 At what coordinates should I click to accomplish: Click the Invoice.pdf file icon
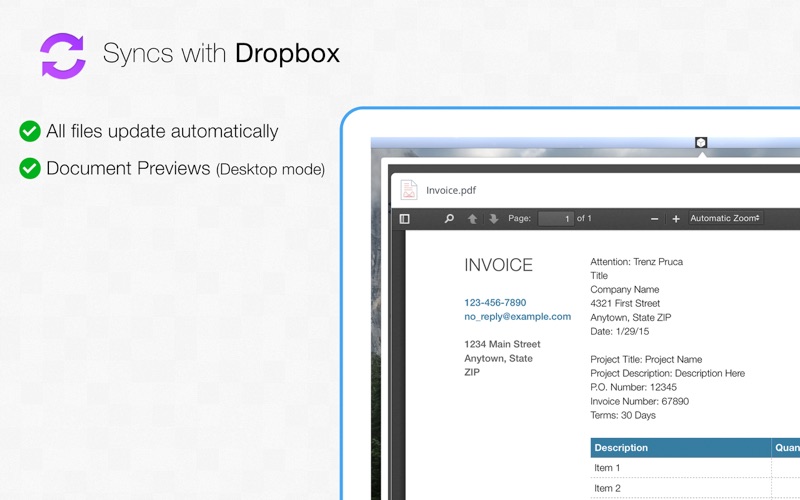tap(409, 190)
